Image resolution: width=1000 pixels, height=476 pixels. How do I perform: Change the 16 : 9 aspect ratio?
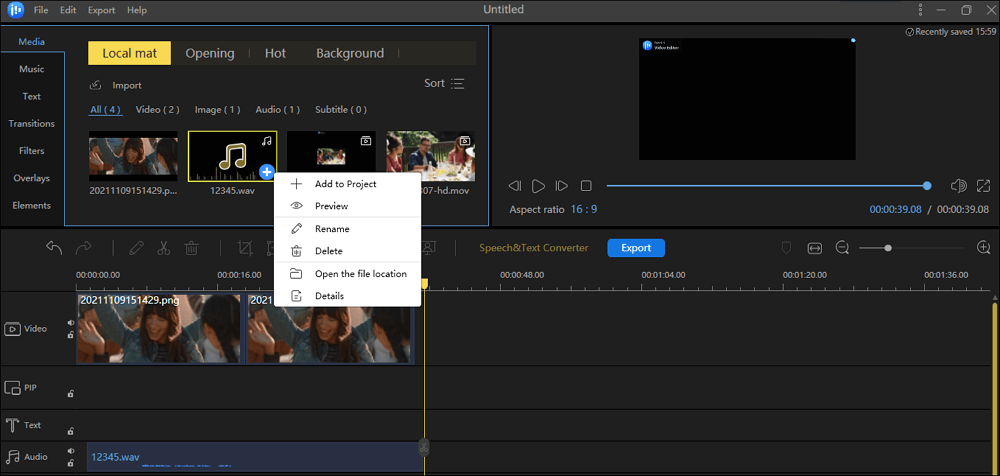tap(585, 210)
